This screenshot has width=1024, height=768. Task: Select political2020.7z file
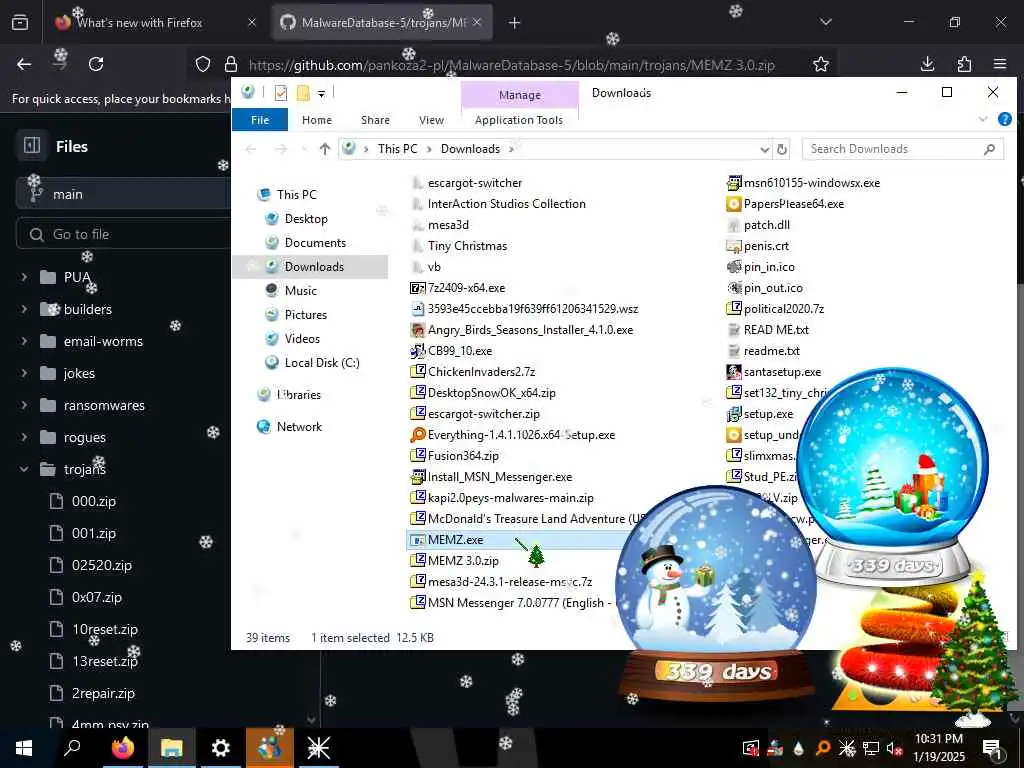784,308
